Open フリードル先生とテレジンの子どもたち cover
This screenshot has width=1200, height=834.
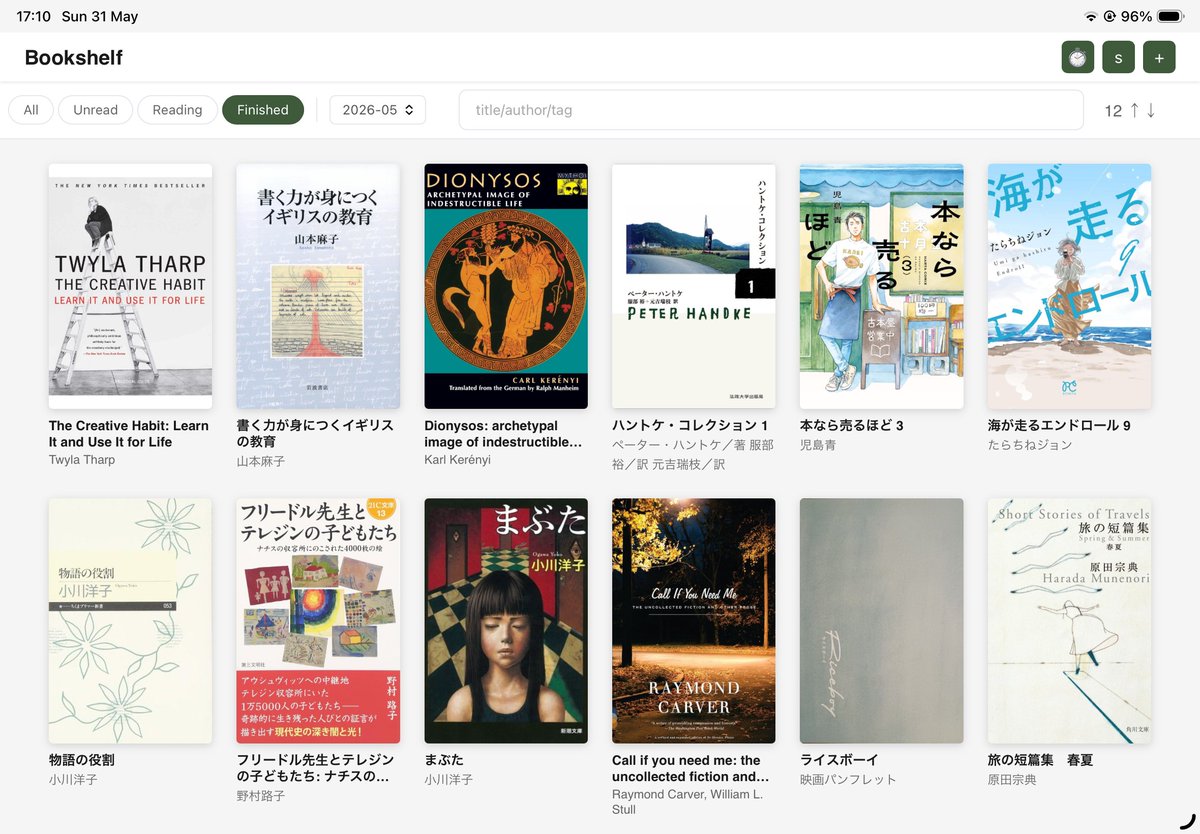pos(318,621)
